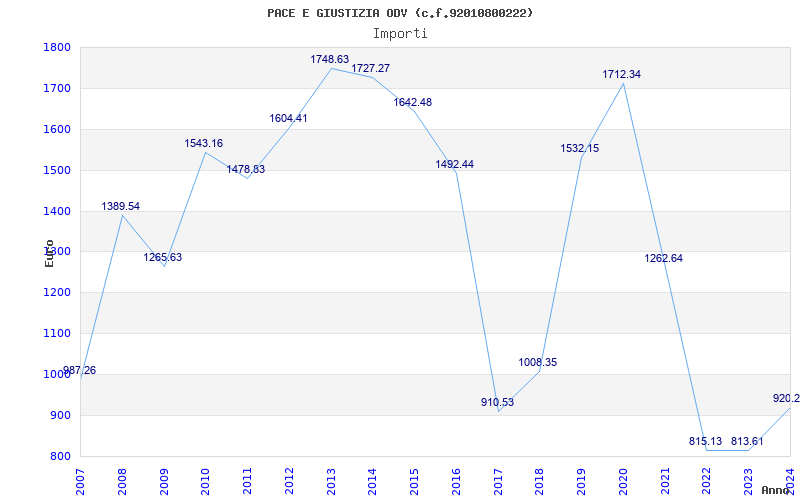
Task: Select the 987.26 data label
Action: (79, 371)
